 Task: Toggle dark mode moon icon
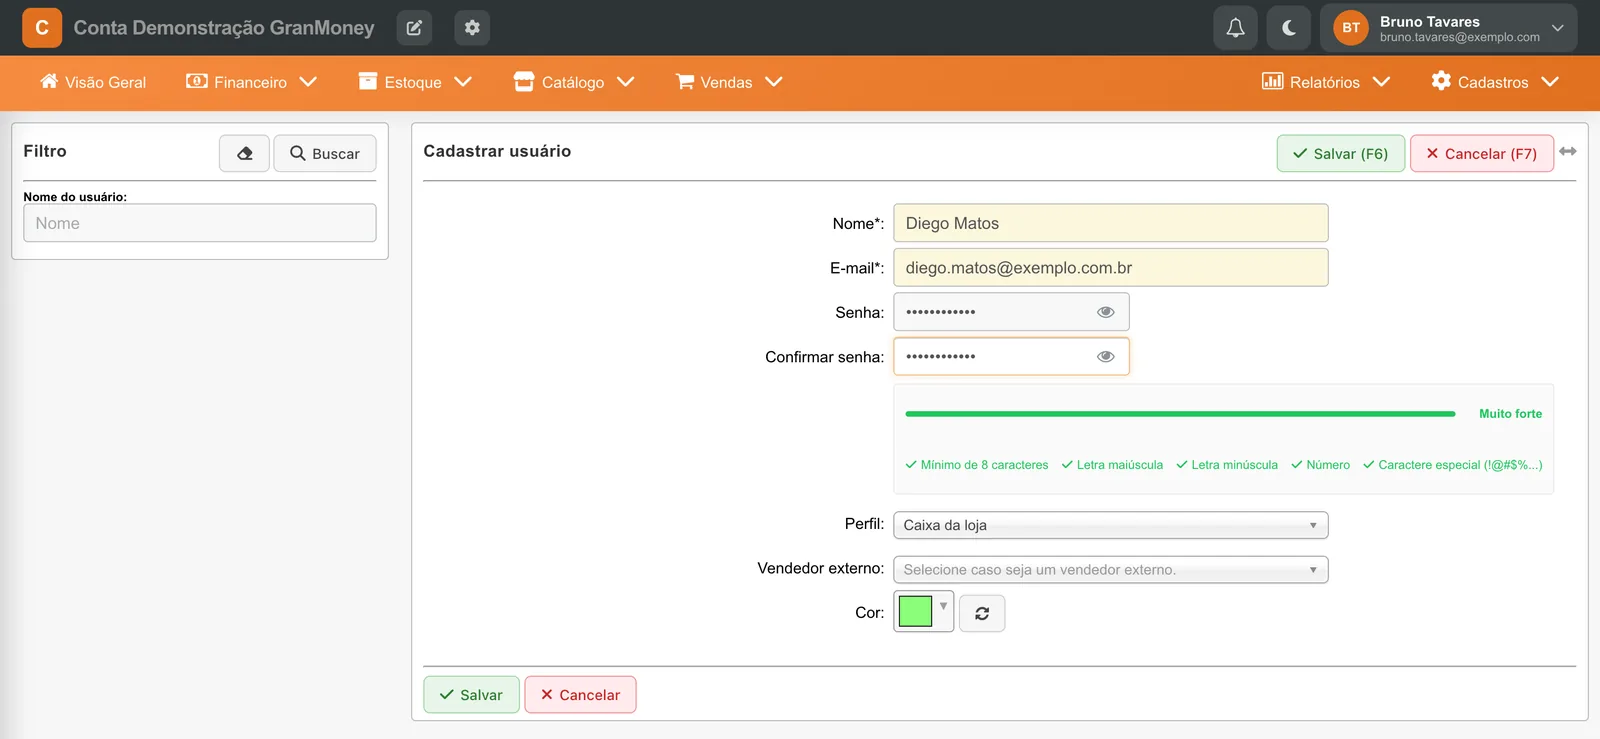point(1289,28)
